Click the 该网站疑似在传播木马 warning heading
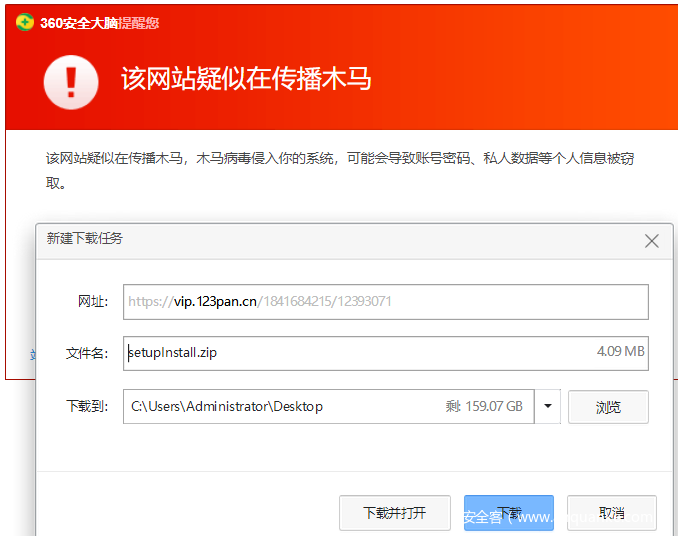Image resolution: width=678 pixels, height=536 pixels. (x=246, y=79)
